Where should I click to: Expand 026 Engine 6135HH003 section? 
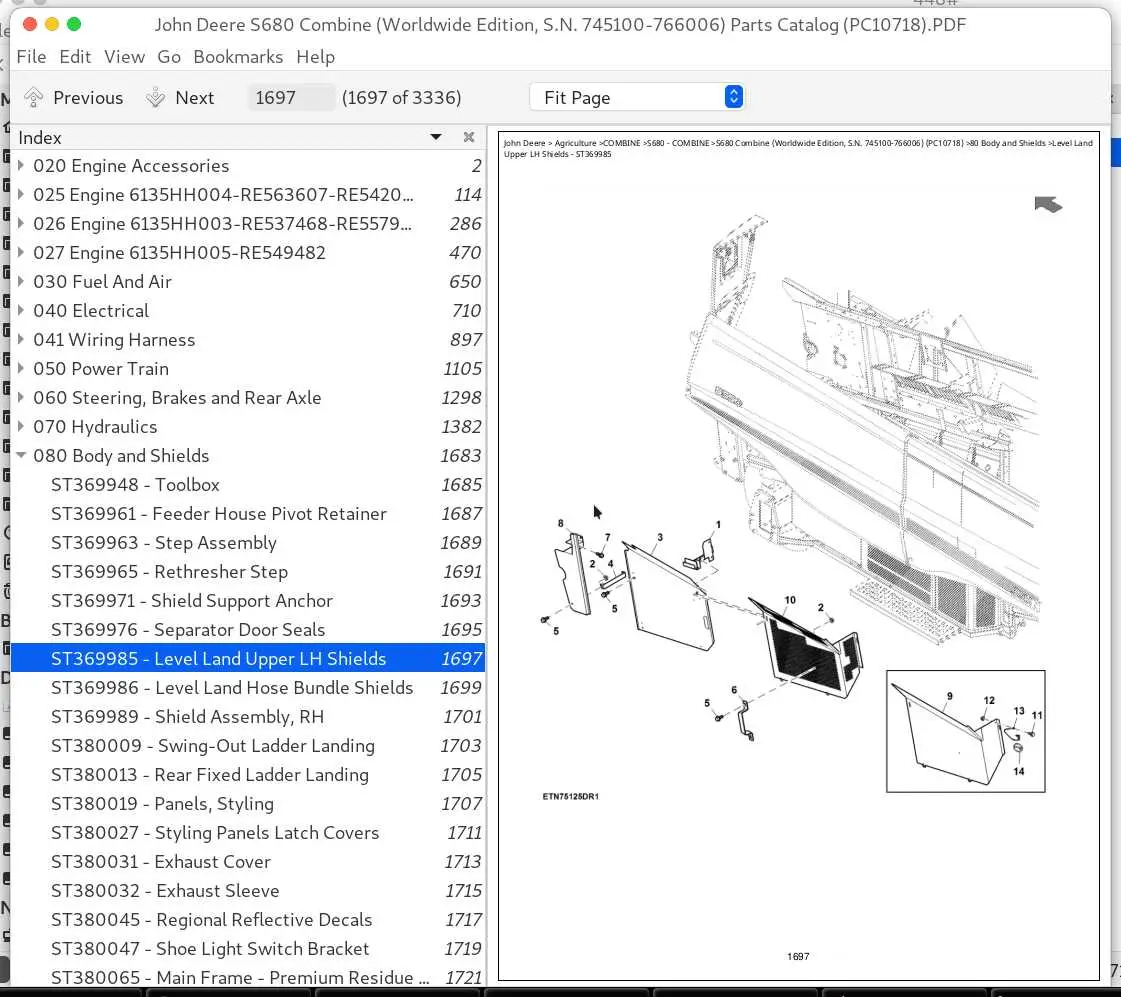point(21,224)
